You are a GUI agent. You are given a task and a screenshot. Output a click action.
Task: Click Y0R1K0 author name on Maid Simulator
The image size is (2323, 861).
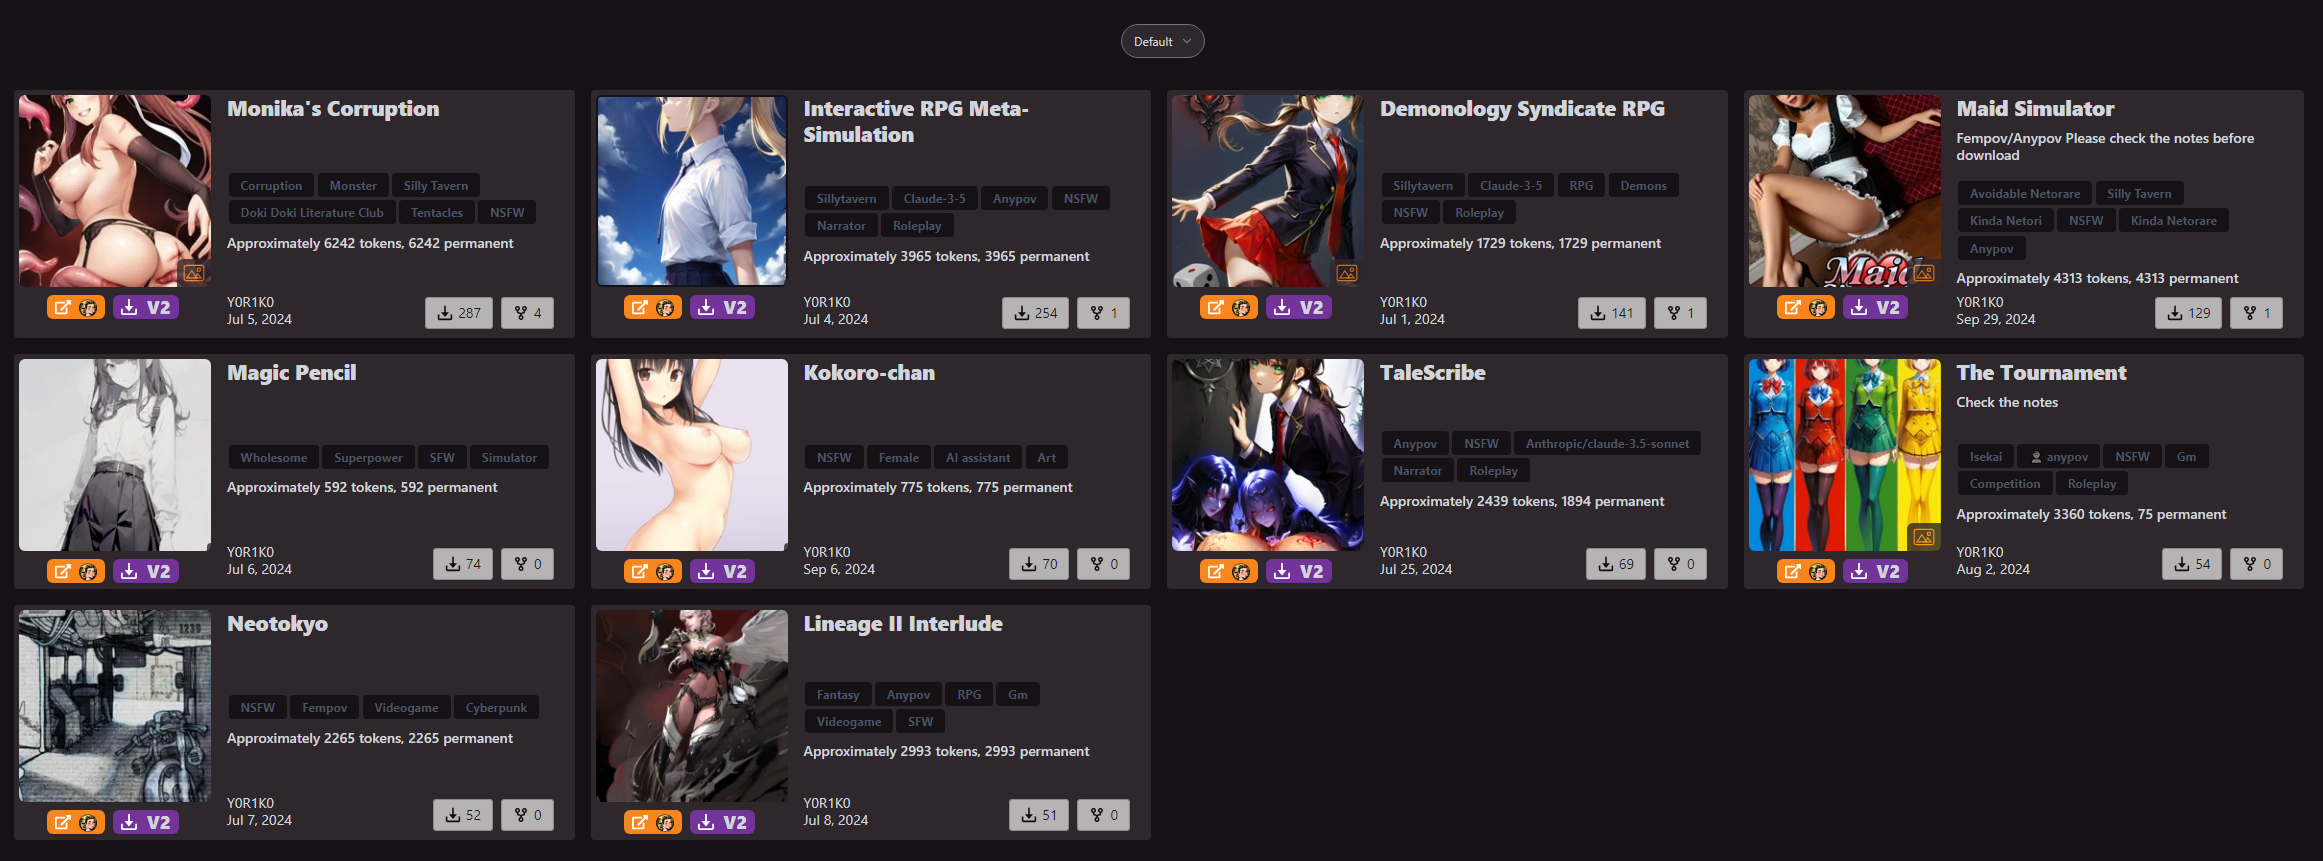[x=1979, y=302]
